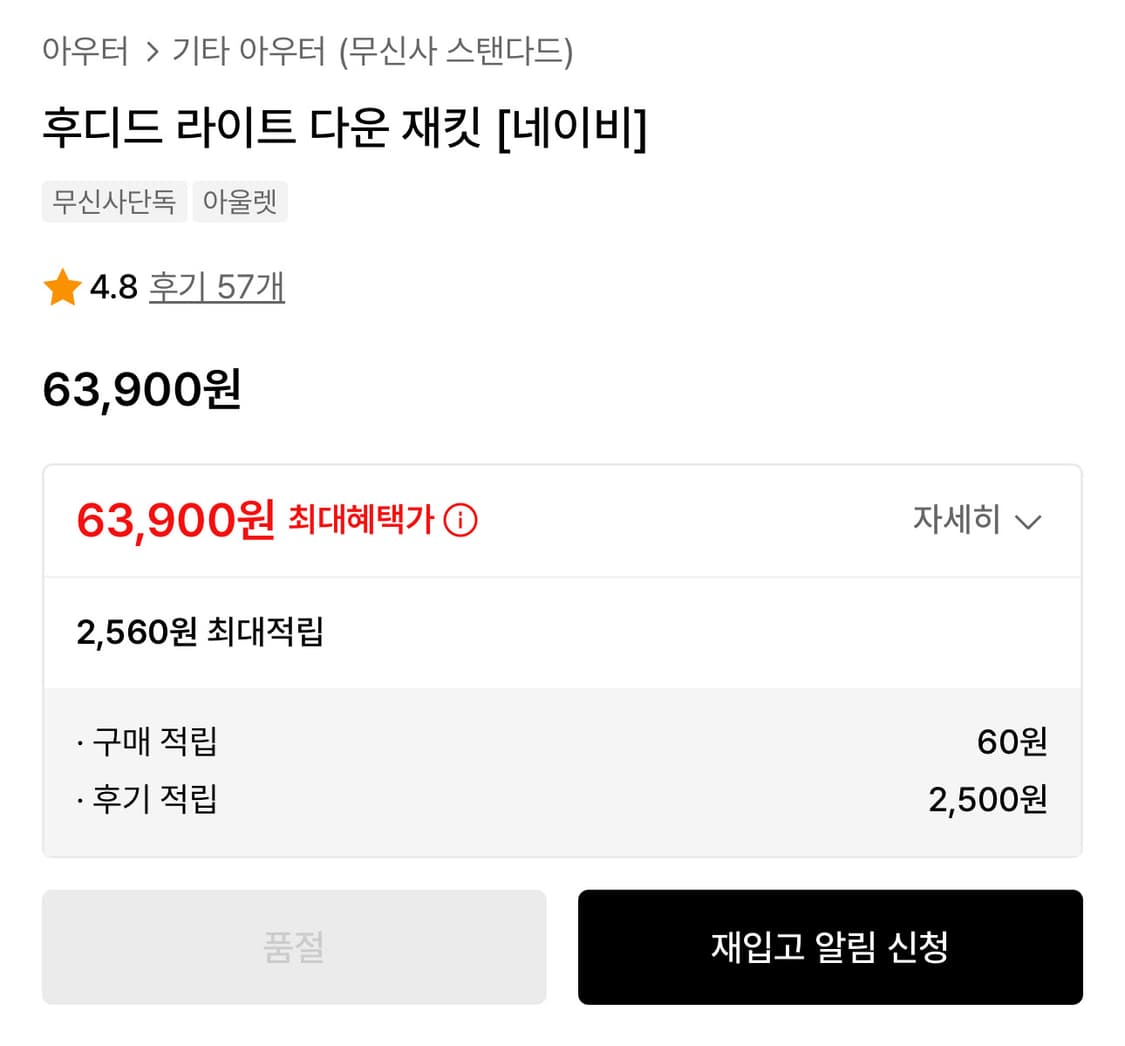Click the product title 후디드 라이트 다운 재킷

click(344, 131)
